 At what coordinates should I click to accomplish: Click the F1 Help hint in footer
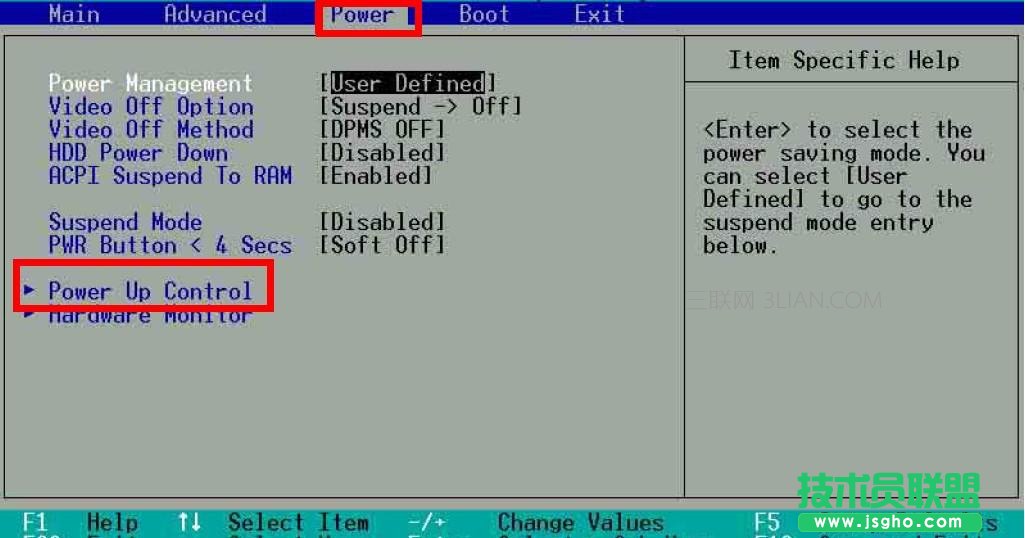click(x=80, y=522)
